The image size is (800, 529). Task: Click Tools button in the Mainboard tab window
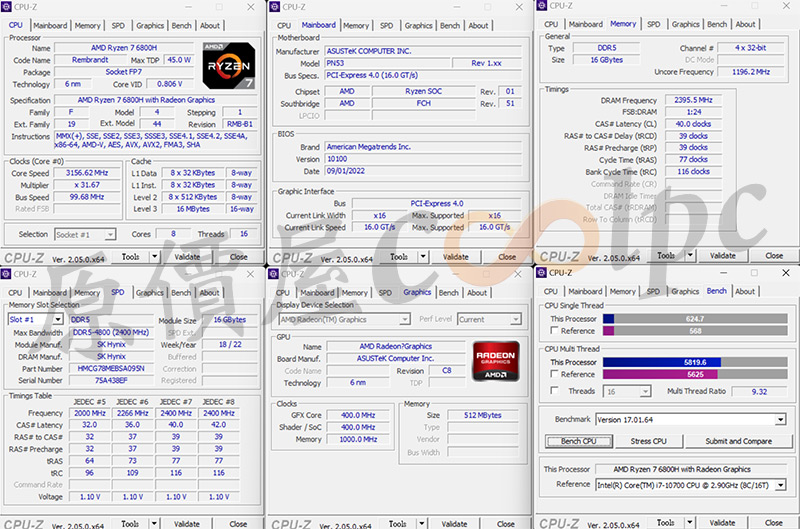398,257
